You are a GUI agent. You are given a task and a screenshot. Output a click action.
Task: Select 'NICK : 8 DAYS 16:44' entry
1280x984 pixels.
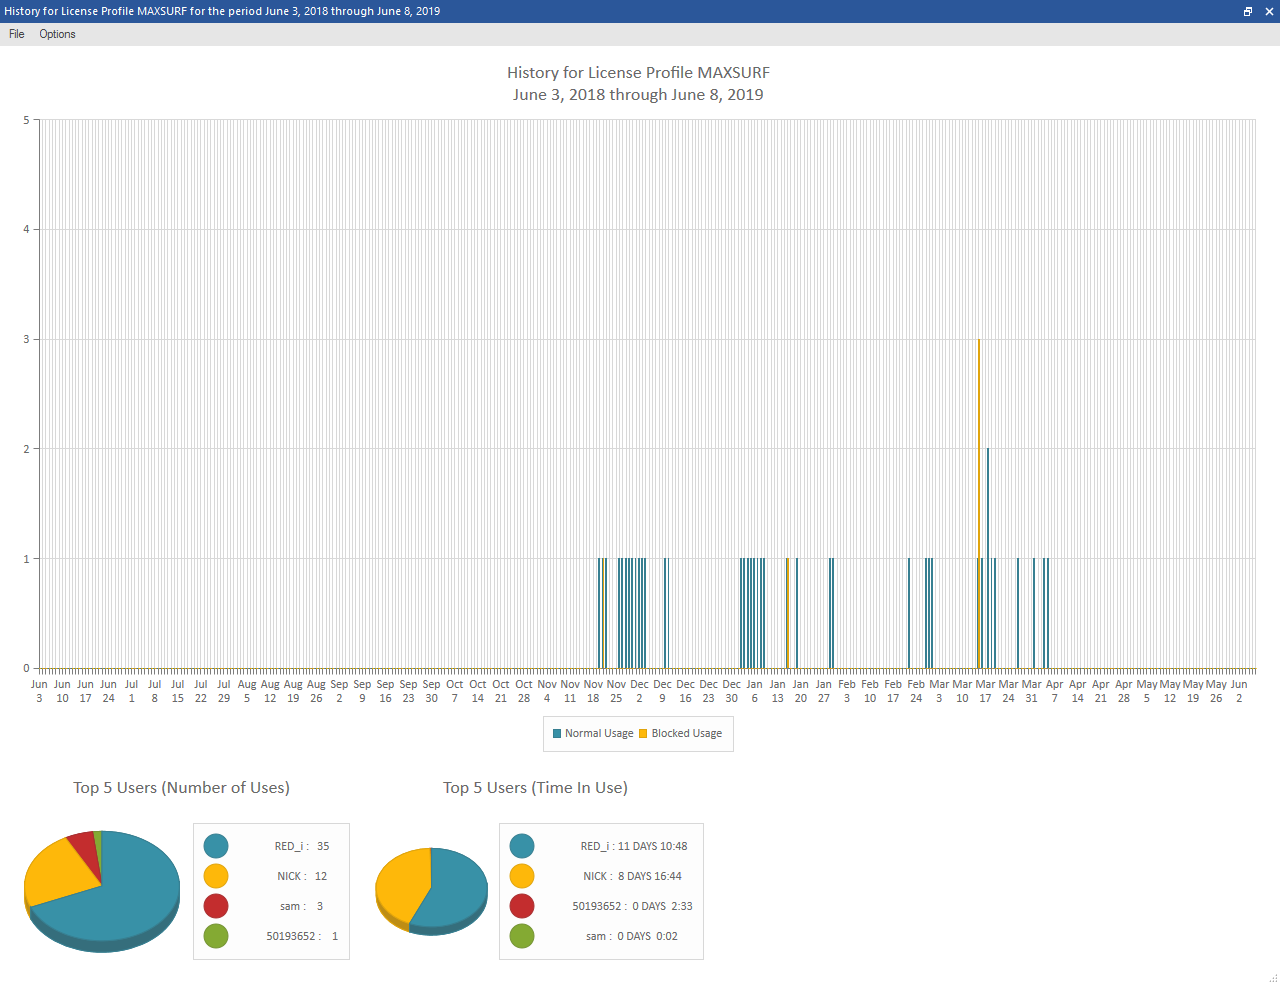[632, 876]
